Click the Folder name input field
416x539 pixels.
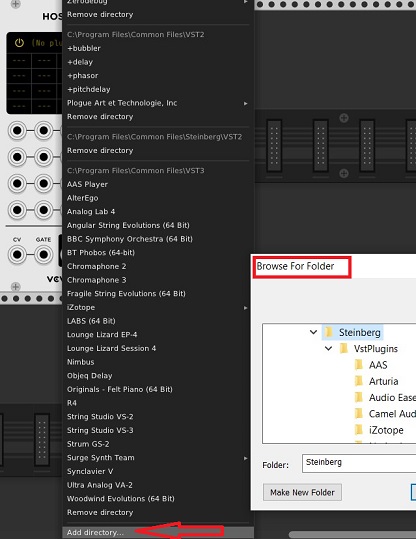click(359, 463)
